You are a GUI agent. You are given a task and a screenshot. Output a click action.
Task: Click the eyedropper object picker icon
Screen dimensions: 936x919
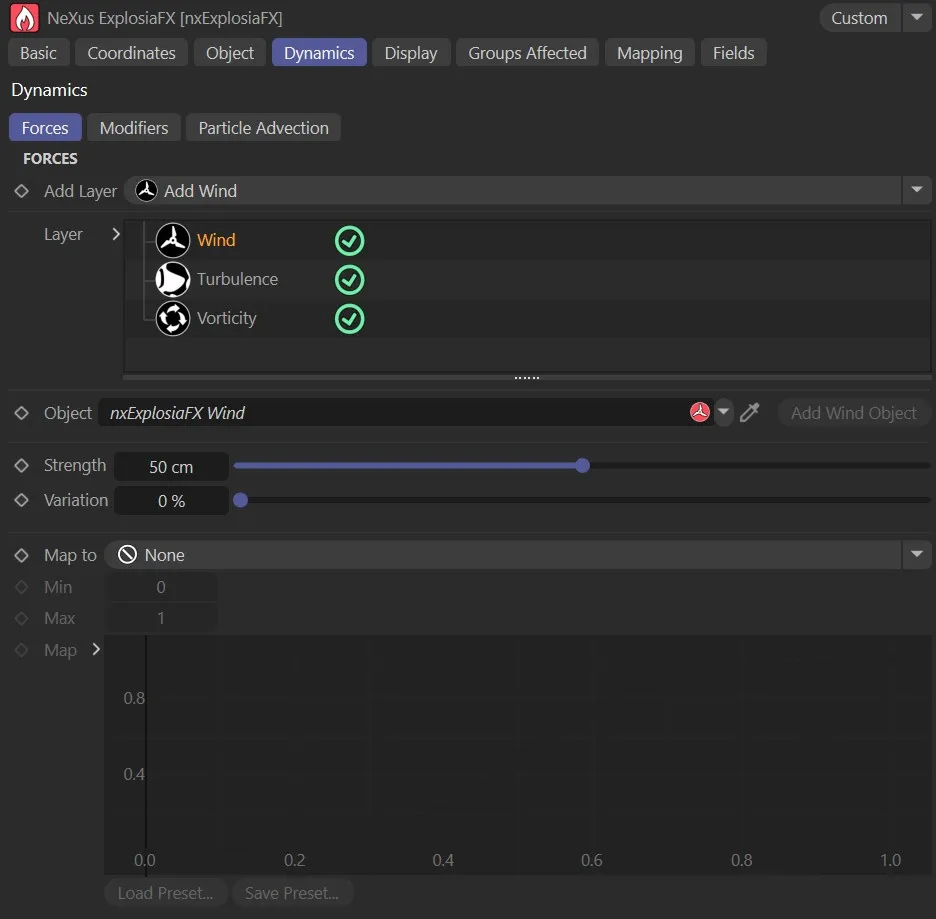point(749,413)
